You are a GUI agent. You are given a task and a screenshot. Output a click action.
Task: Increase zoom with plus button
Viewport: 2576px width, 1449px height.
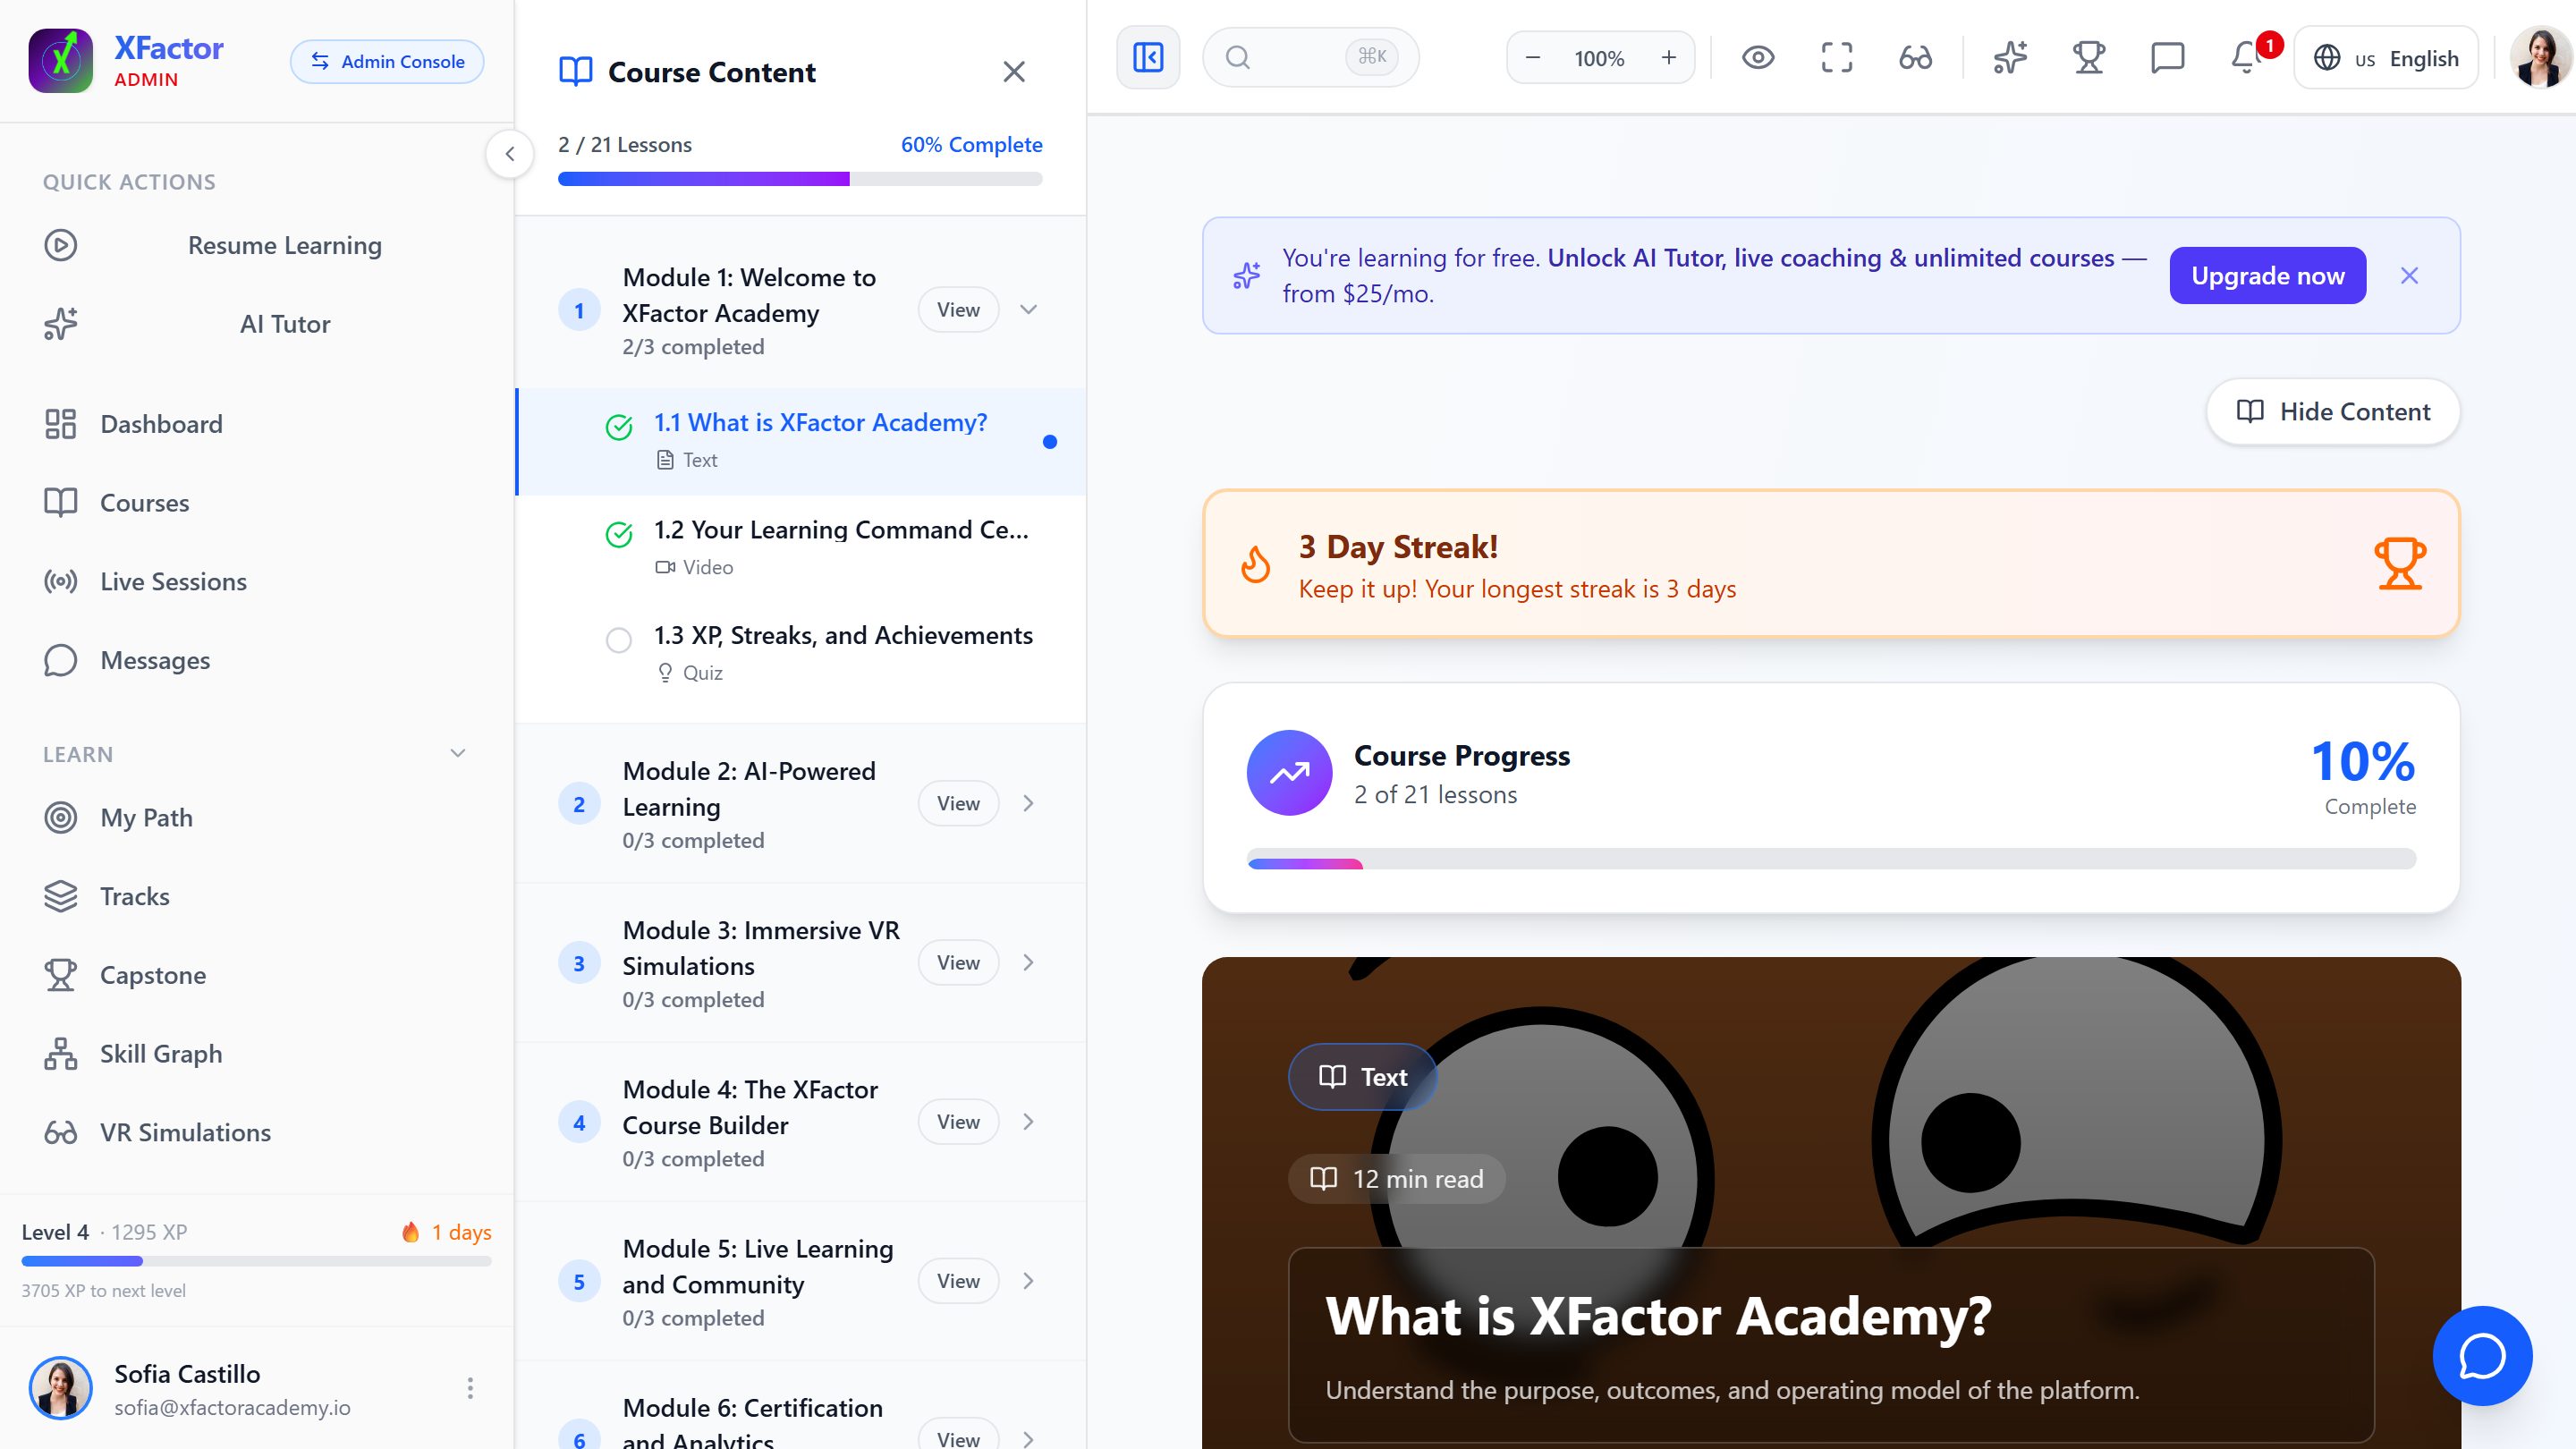click(x=1668, y=58)
